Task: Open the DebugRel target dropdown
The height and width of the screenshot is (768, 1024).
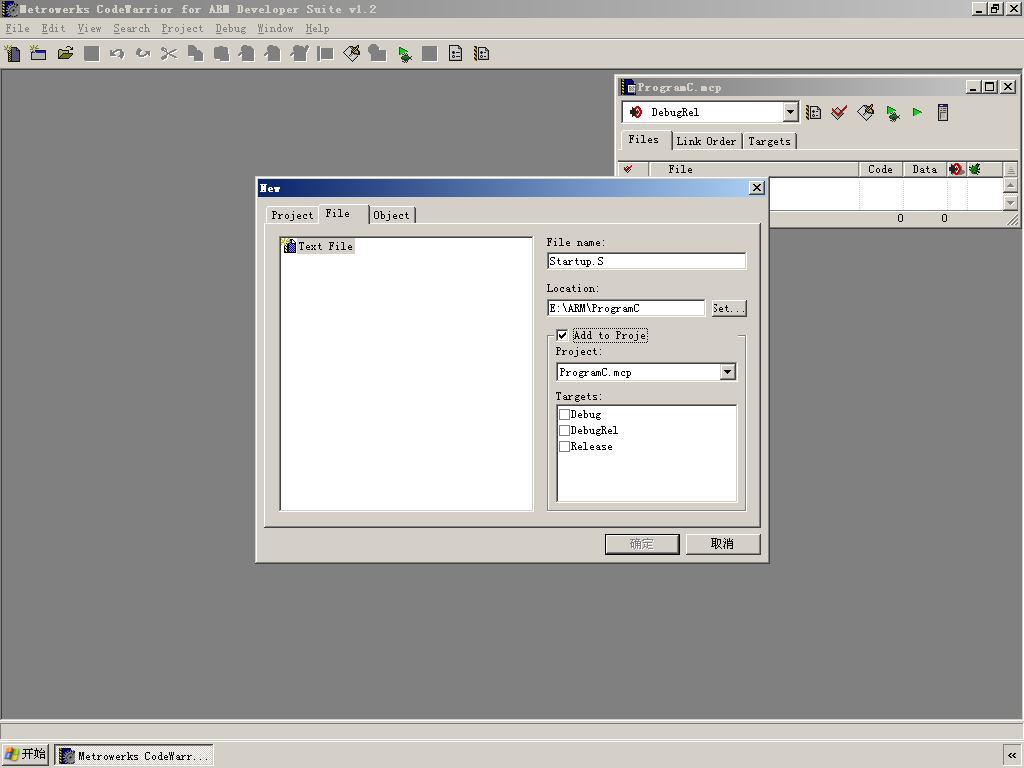Action: 790,112
